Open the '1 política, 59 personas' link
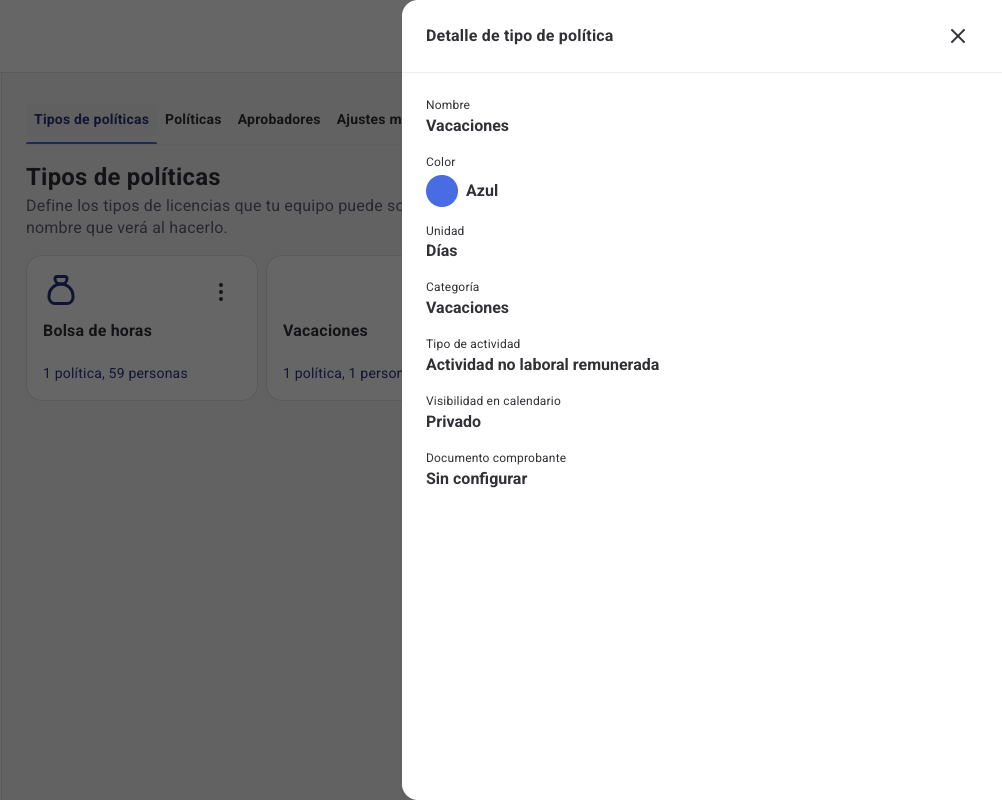 click(115, 373)
